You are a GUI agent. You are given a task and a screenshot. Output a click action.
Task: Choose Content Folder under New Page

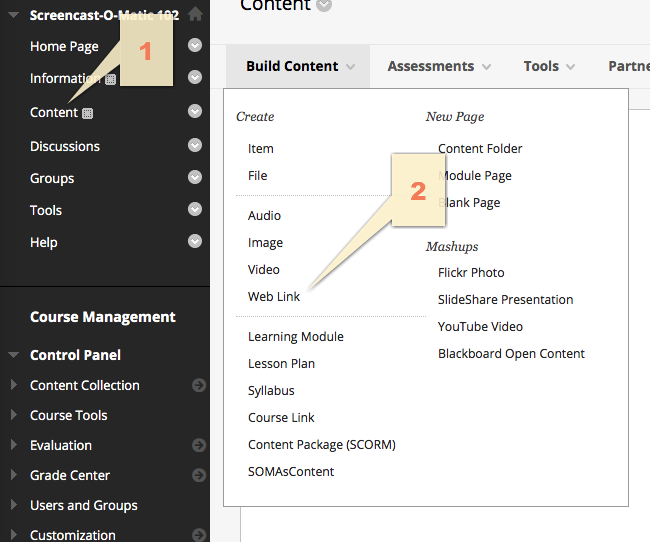pyautogui.click(x=480, y=148)
